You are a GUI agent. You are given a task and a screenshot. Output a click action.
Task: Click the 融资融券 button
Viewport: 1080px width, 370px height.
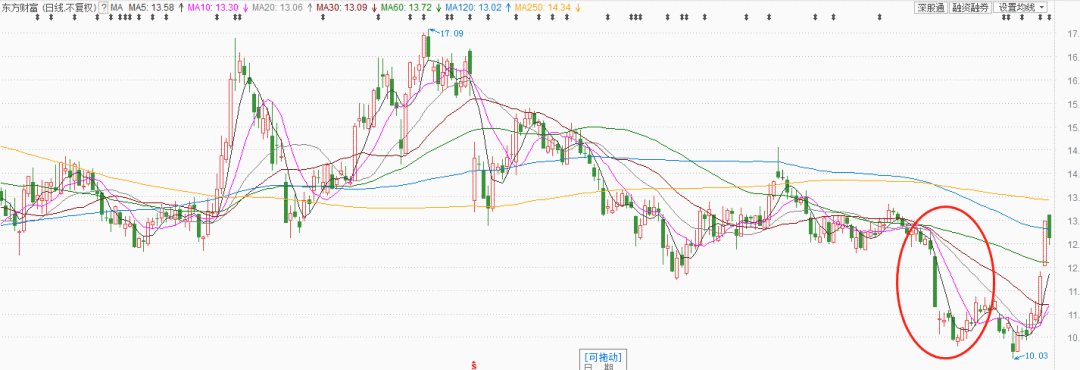(969, 8)
